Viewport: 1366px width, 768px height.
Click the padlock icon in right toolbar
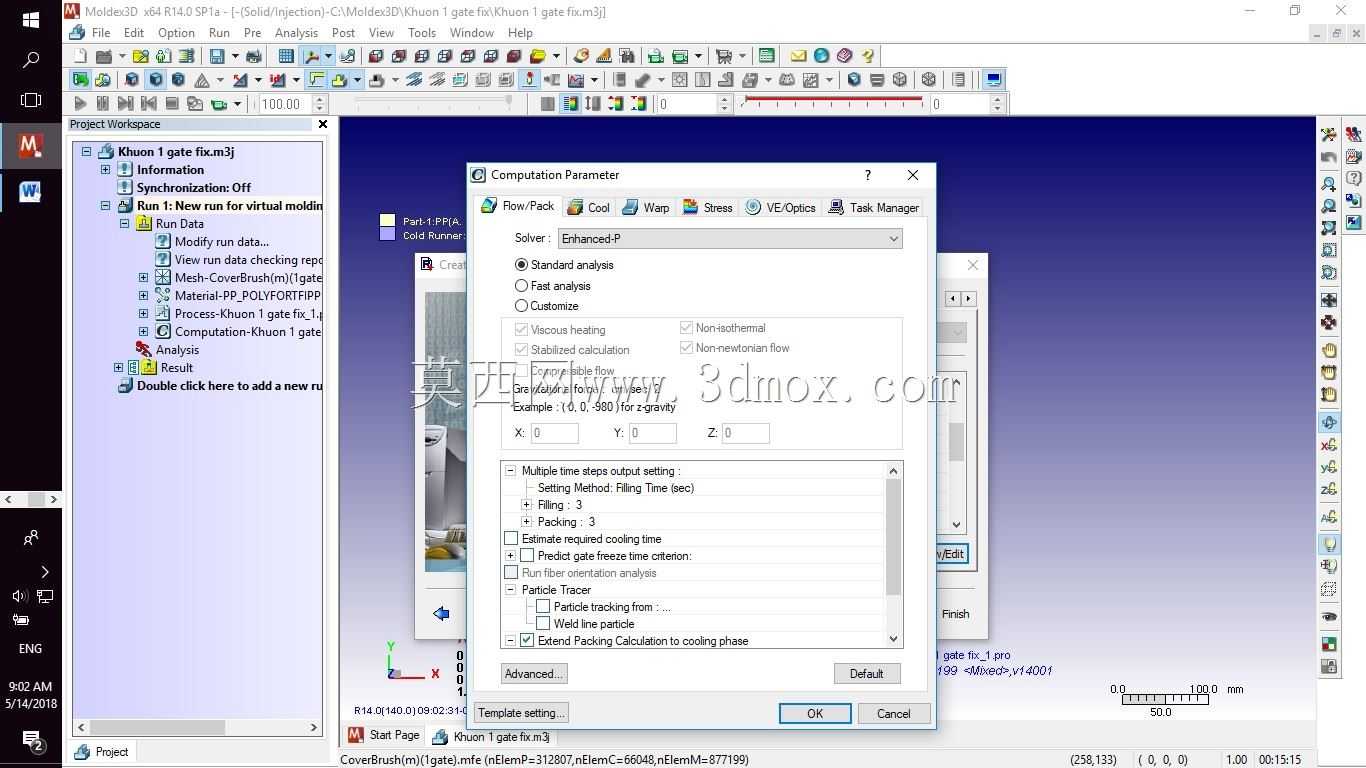(x=1329, y=666)
